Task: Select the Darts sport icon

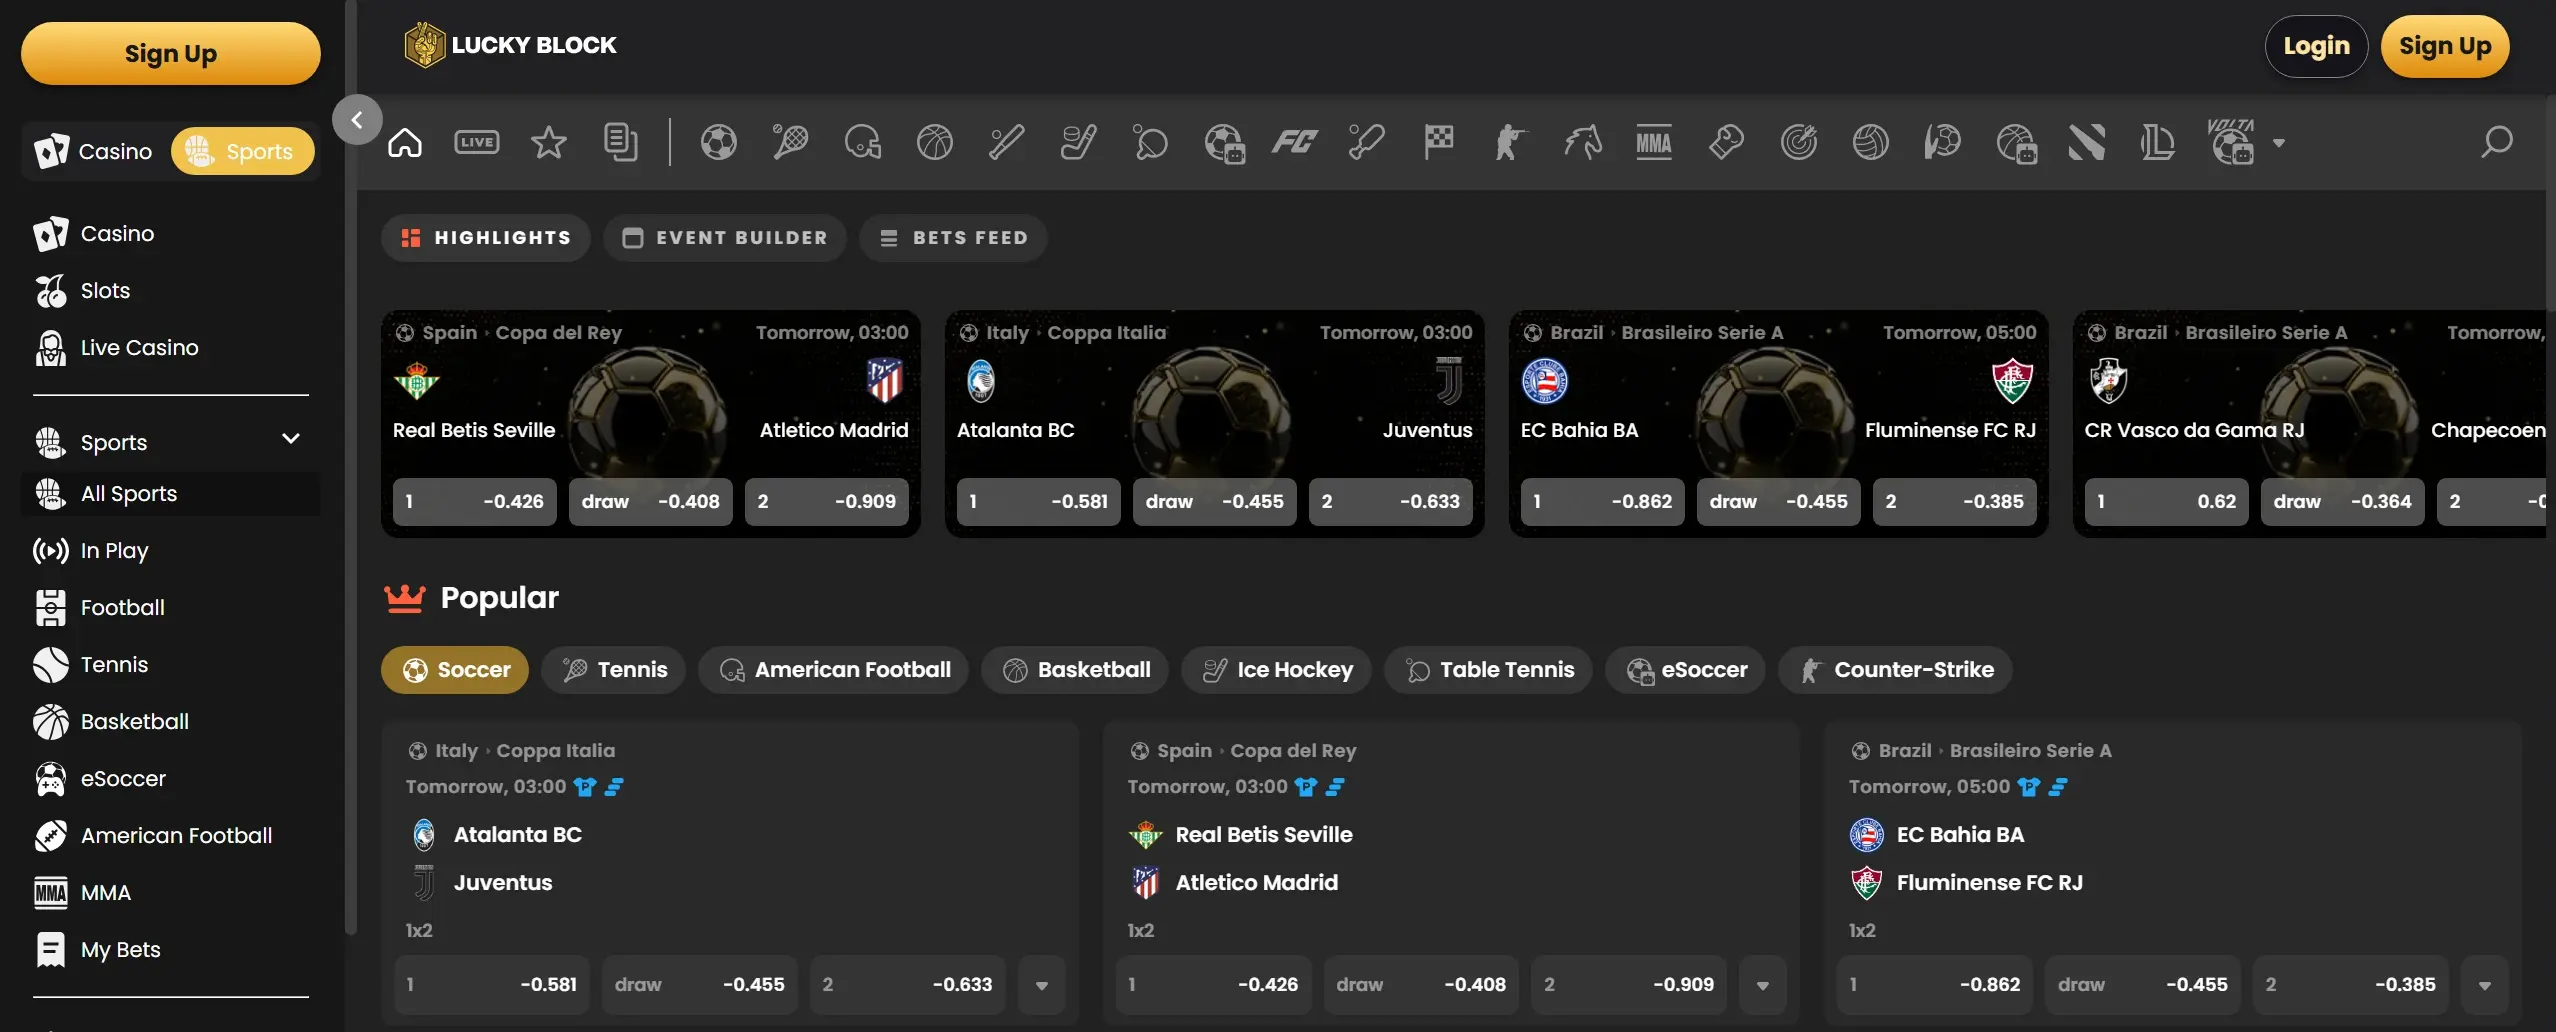Action: 1800,142
